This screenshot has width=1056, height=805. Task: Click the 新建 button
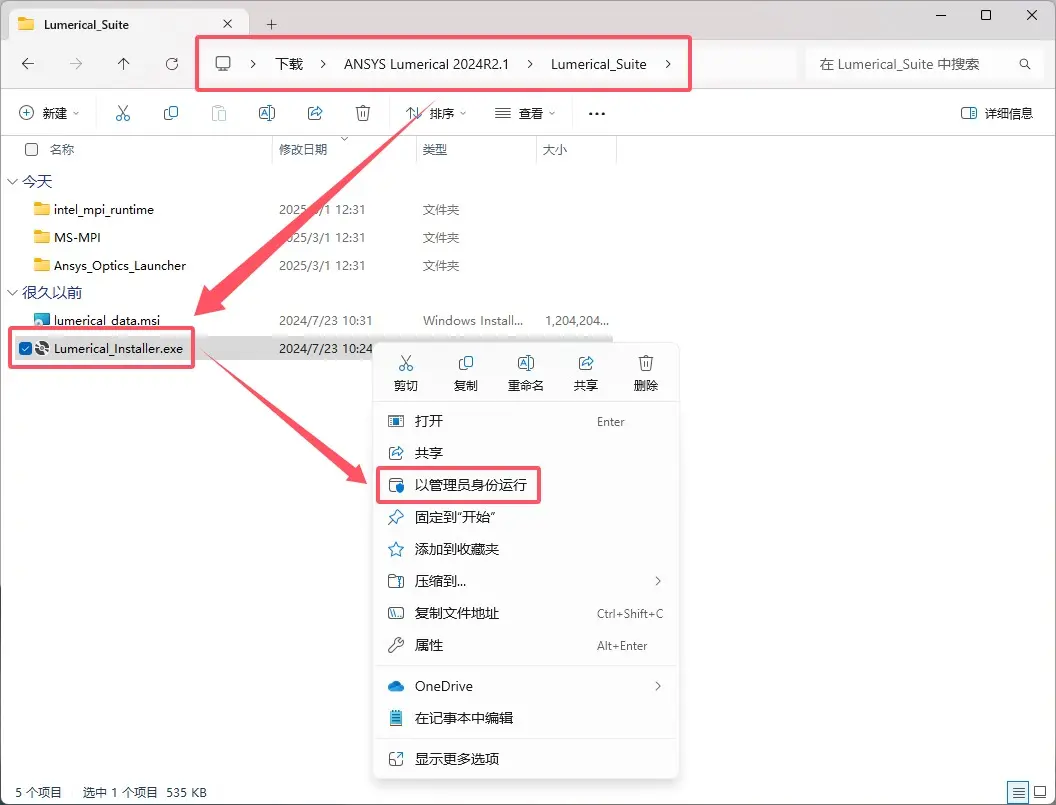[48, 113]
